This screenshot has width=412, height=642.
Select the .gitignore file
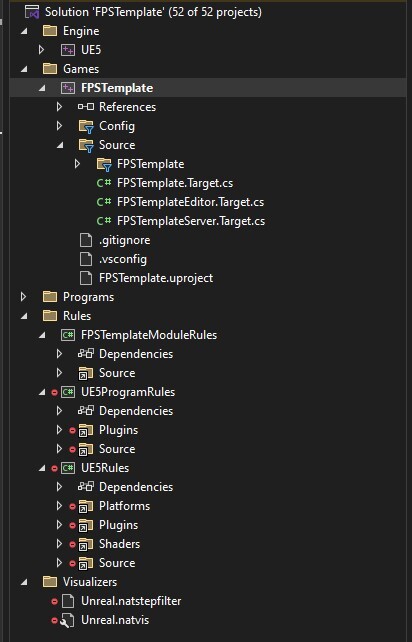tap(125, 240)
